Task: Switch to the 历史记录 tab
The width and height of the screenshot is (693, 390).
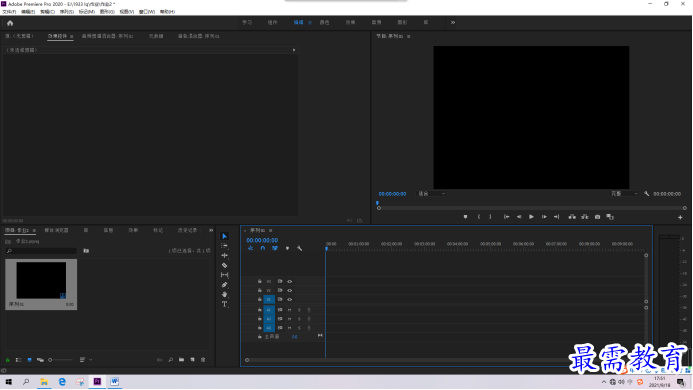Action: point(187,230)
